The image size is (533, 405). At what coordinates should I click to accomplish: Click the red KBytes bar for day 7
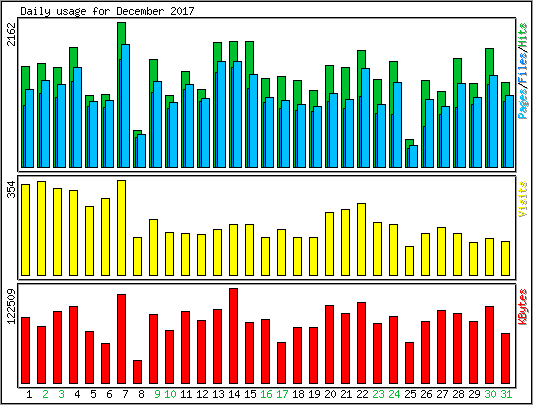coord(121,339)
